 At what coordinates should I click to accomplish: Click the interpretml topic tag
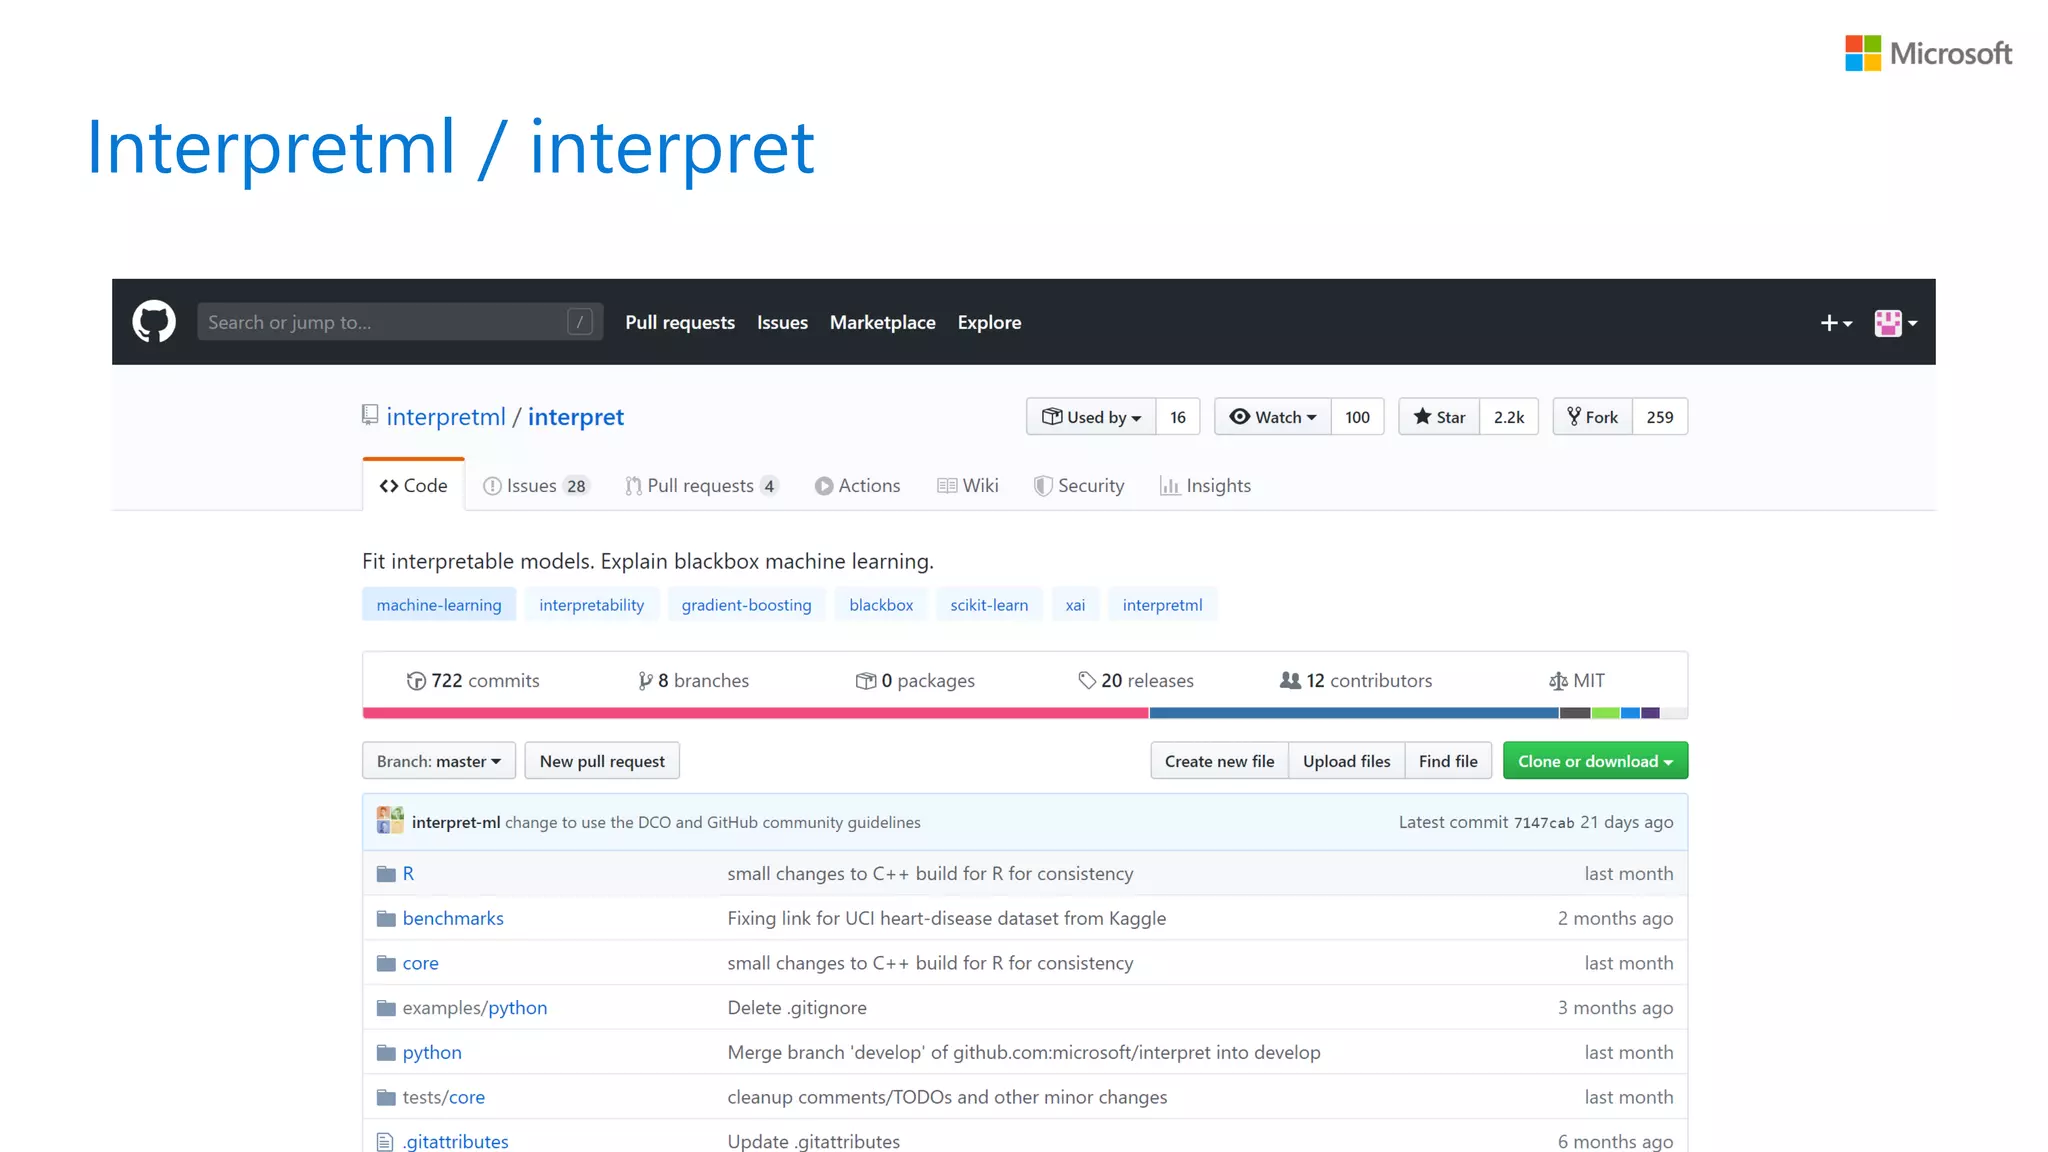click(1163, 605)
